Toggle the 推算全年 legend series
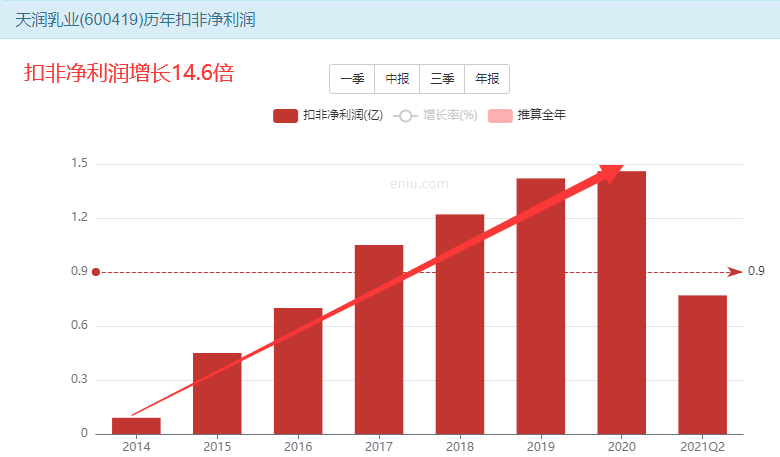780x457 pixels. pyautogui.click(x=527, y=115)
